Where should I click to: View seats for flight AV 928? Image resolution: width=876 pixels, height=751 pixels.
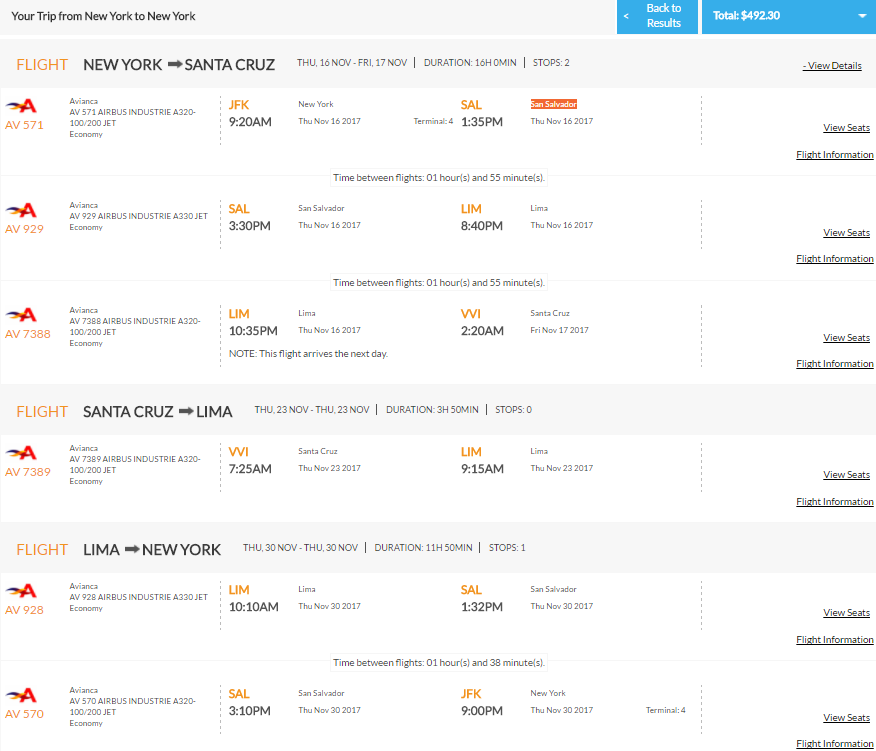[x=846, y=613]
